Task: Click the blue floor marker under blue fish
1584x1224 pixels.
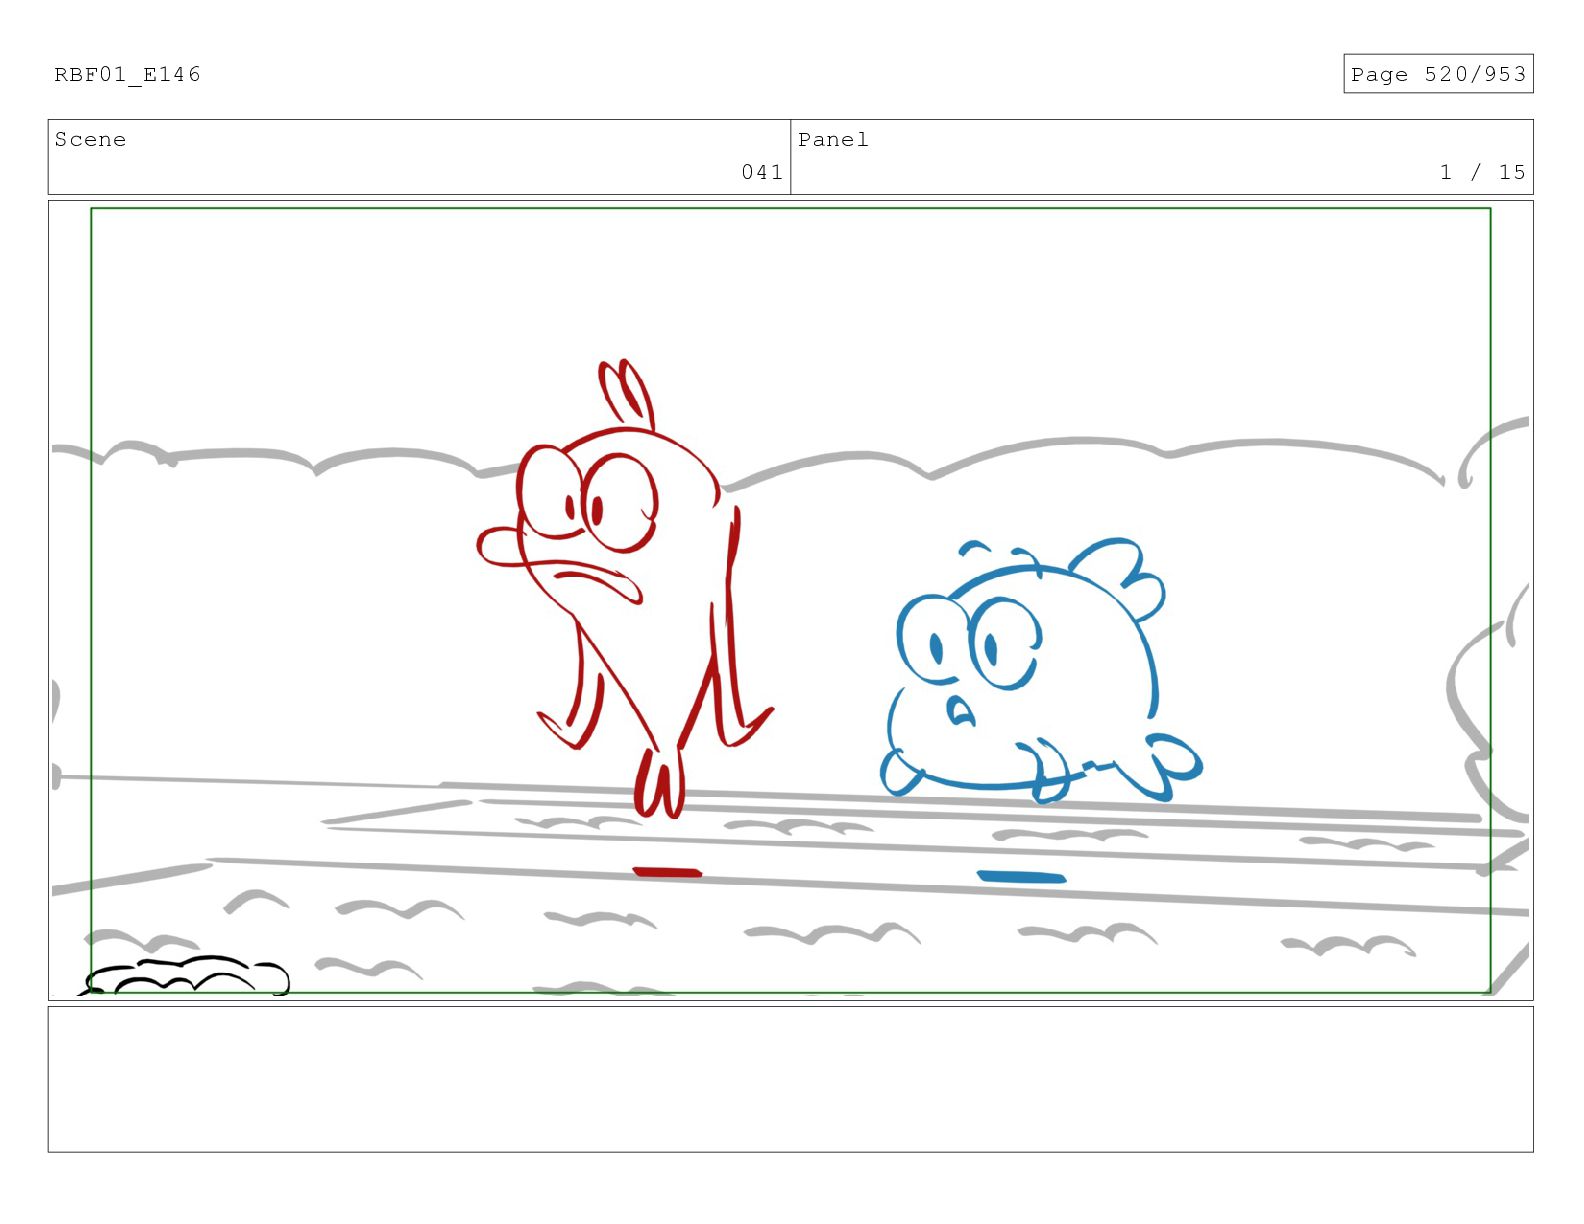Action: pyautogui.click(x=1021, y=877)
